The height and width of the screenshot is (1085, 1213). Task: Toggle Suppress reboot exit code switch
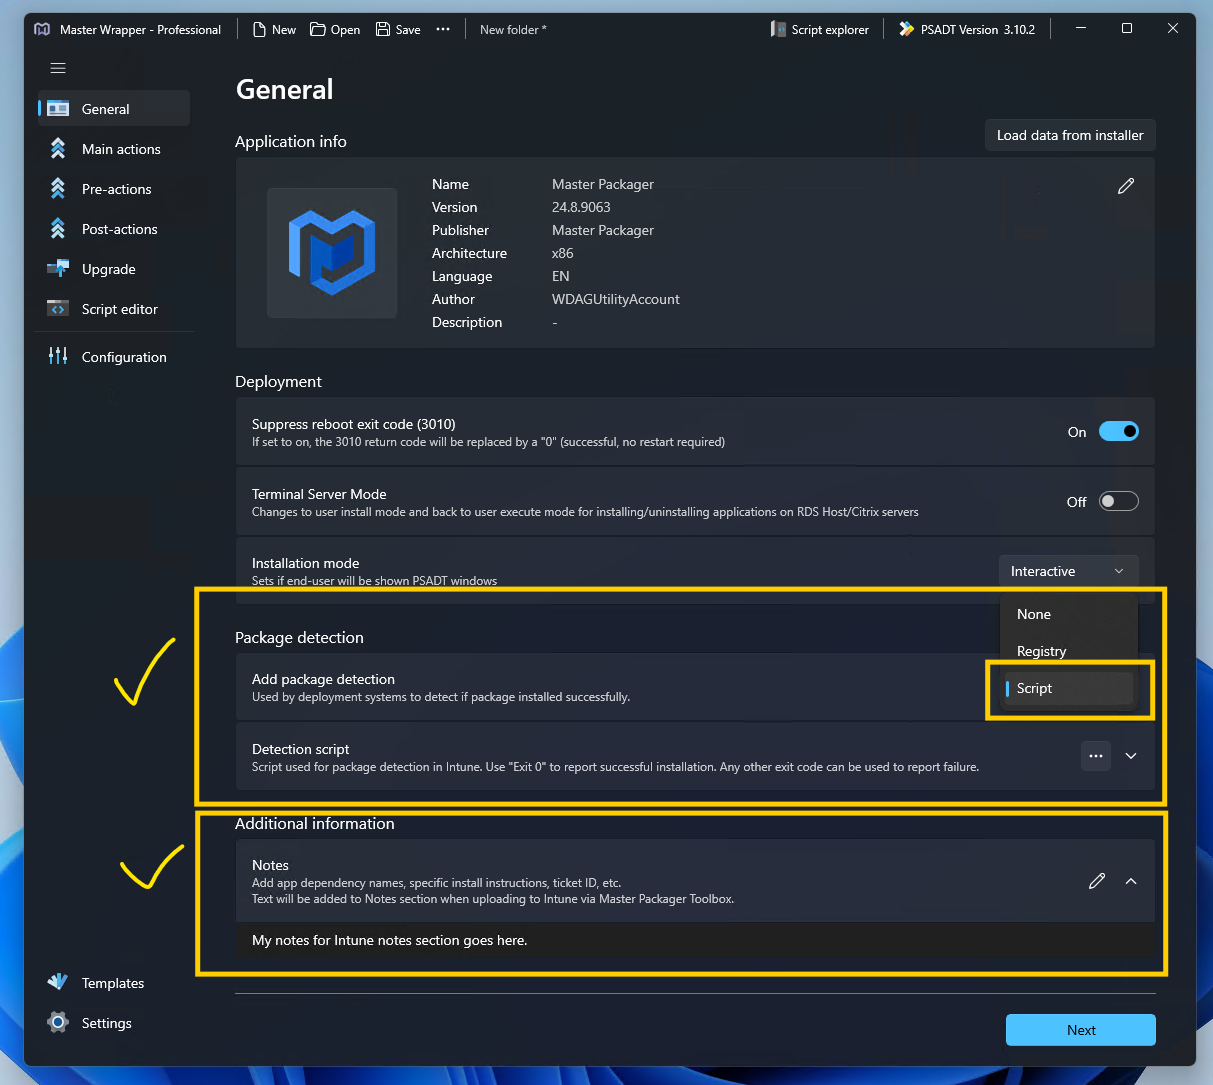1119,431
